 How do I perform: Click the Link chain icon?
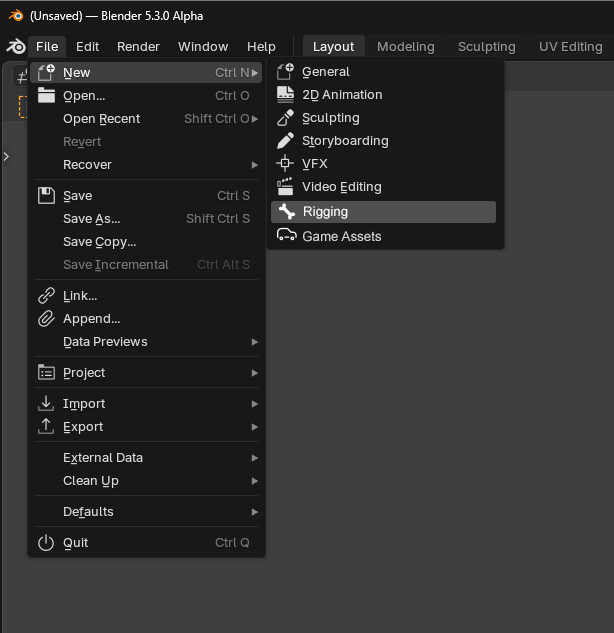46,296
